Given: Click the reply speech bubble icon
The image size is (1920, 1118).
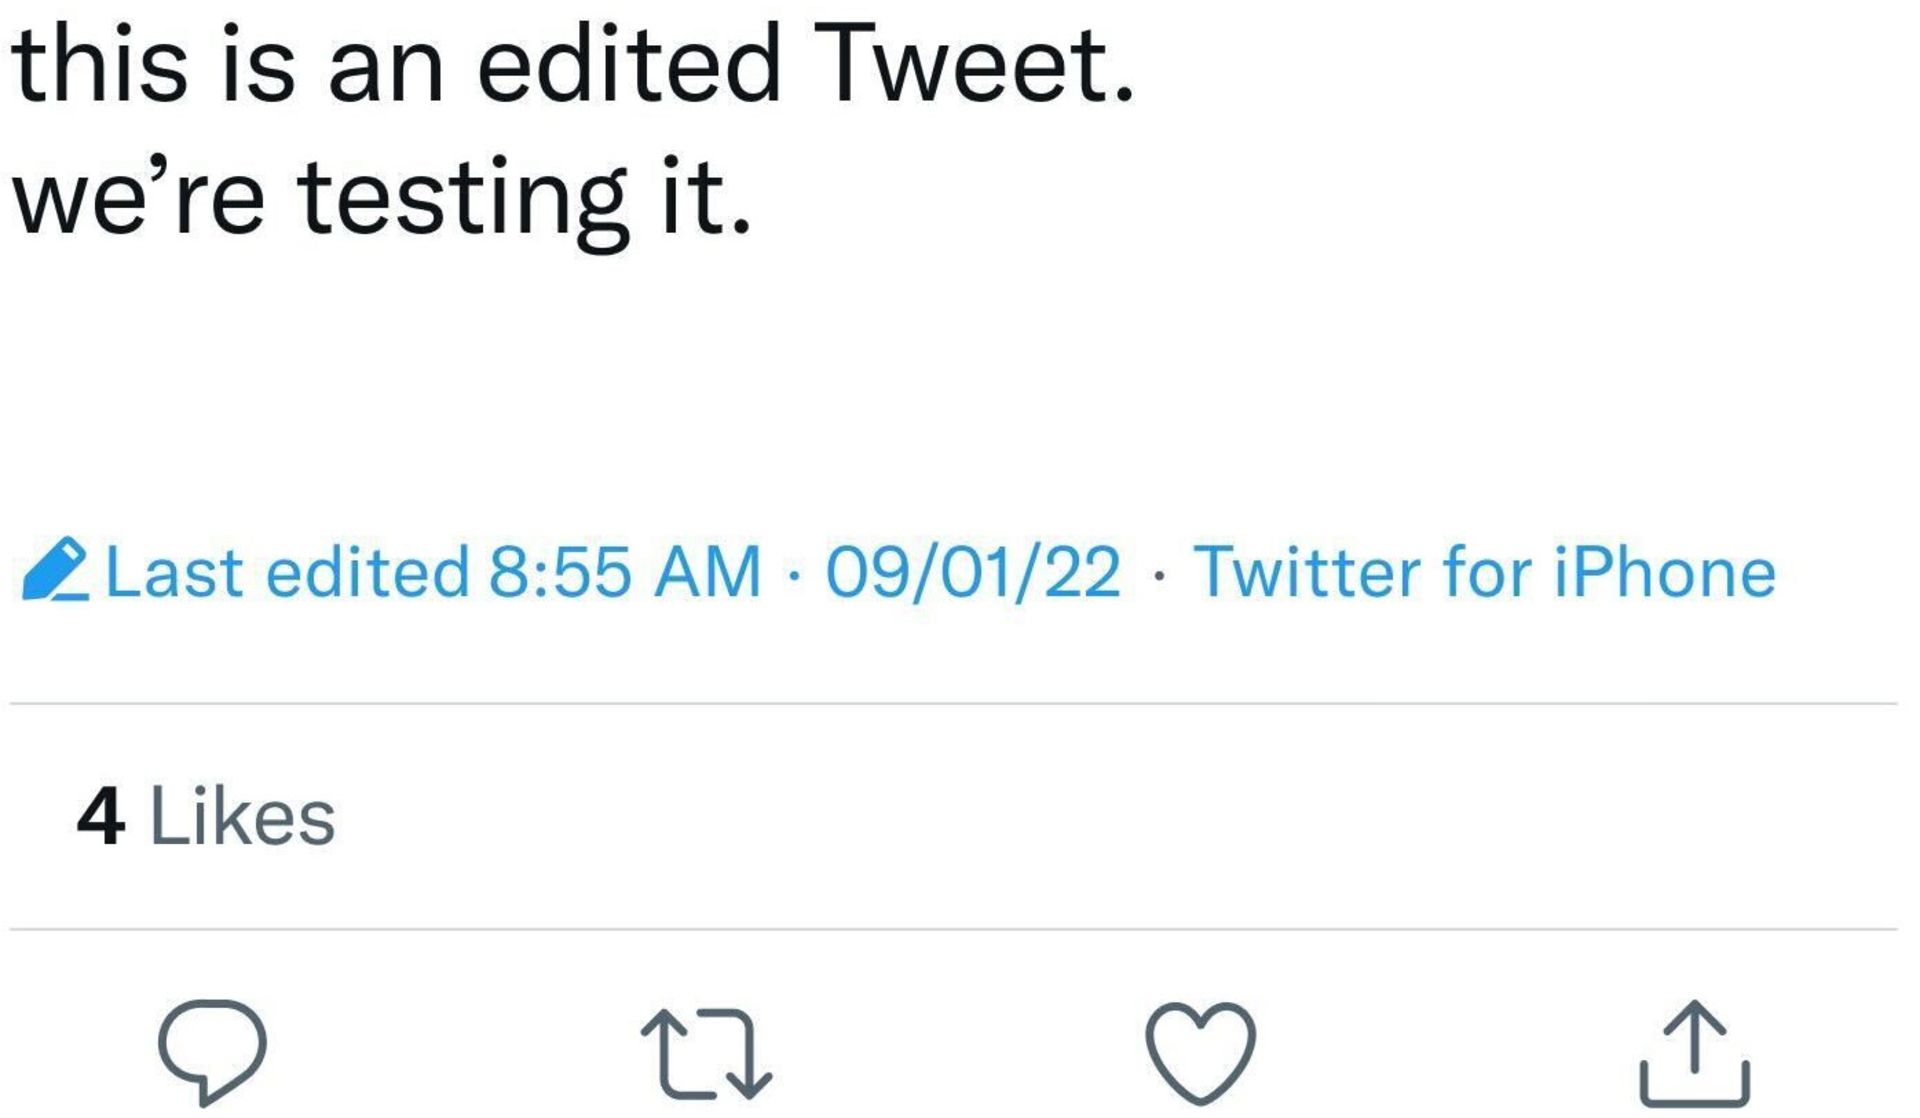Looking at the screenshot, I should click(212, 1050).
